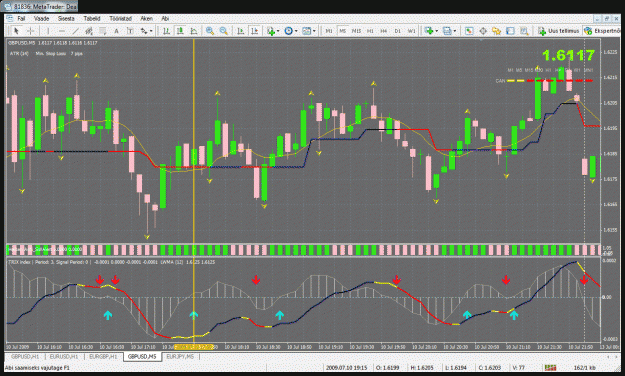Viewport: 625px width, 376px height.
Task: Show the Navigator star-folder icon
Action: (x=496, y=31)
